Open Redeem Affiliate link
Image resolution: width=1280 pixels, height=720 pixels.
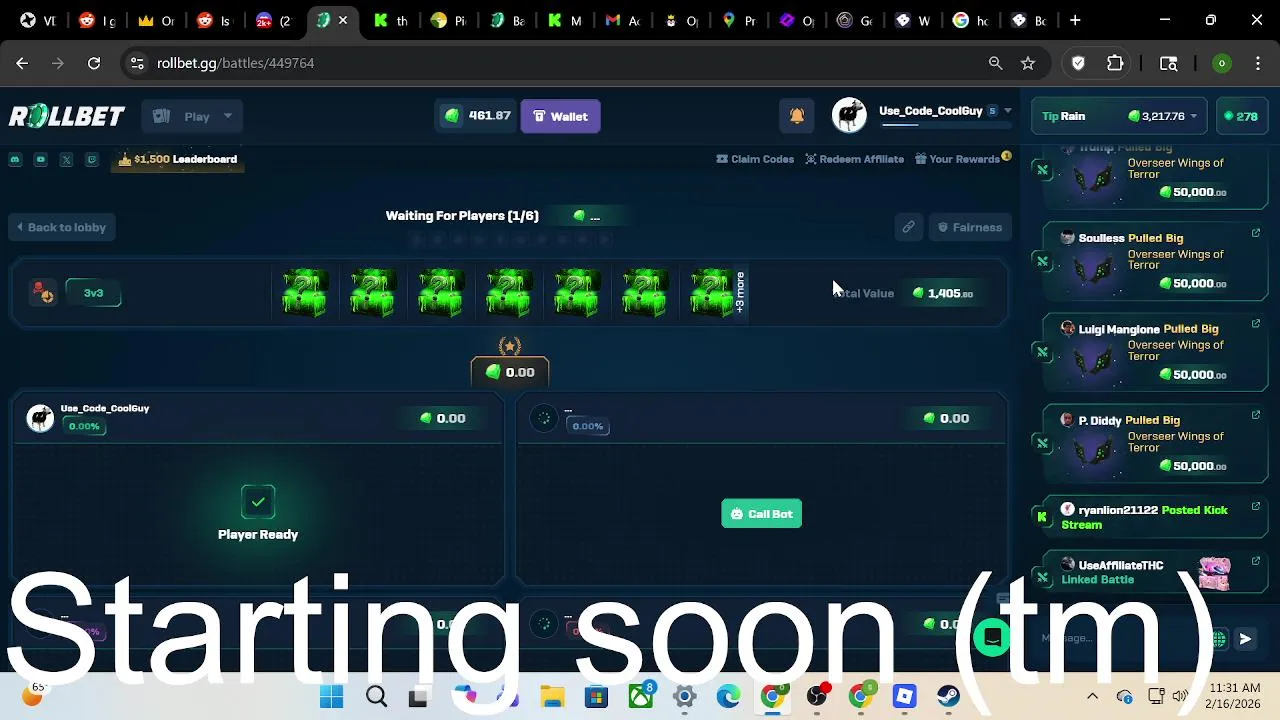(855, 159)
